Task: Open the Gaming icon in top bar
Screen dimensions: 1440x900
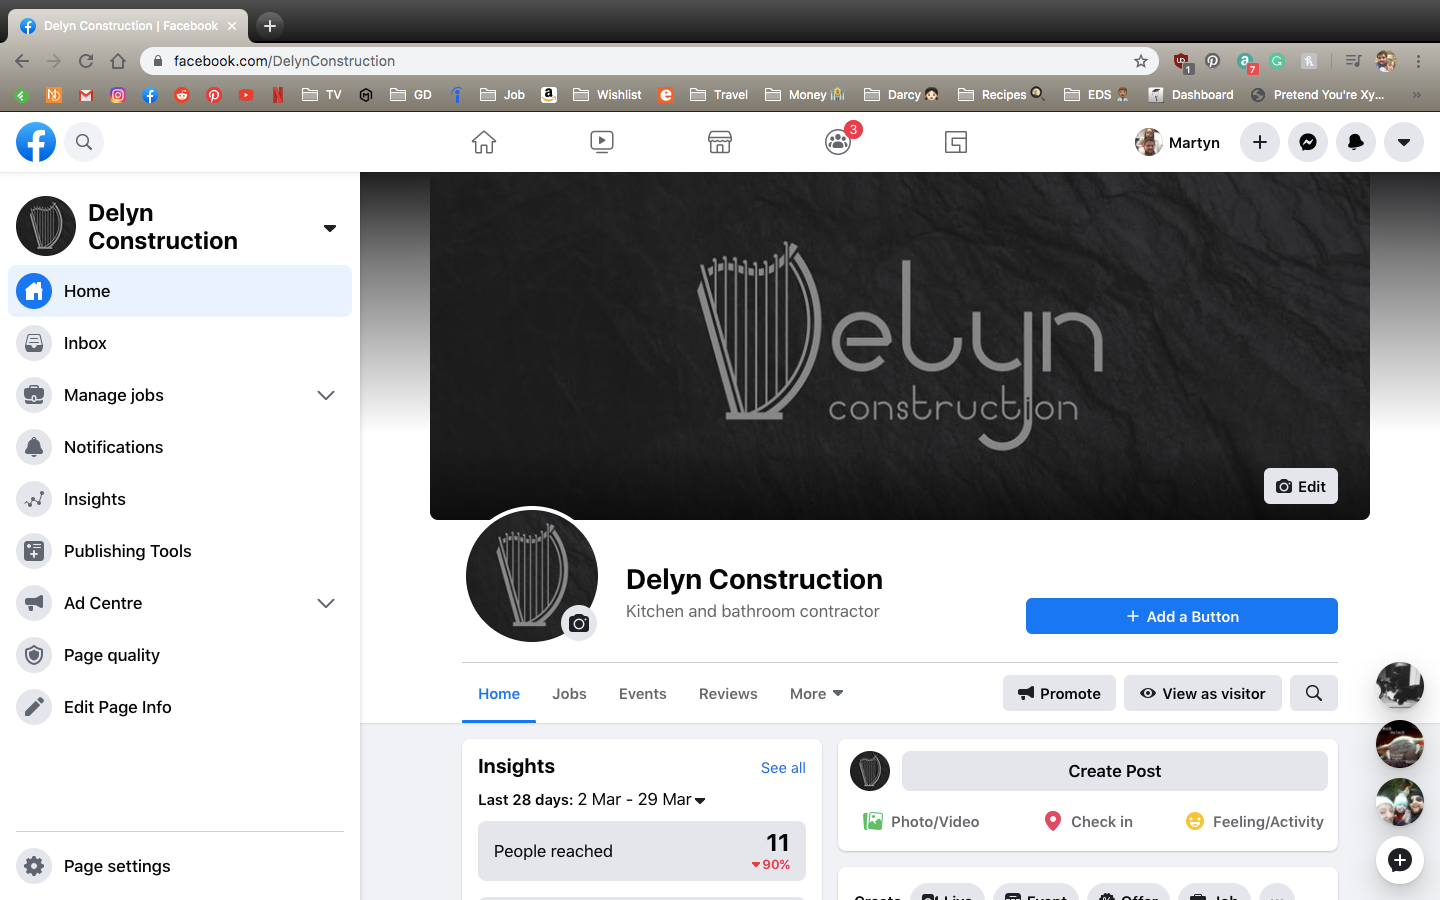Action: pyautogui.click(x=956, y=142)
